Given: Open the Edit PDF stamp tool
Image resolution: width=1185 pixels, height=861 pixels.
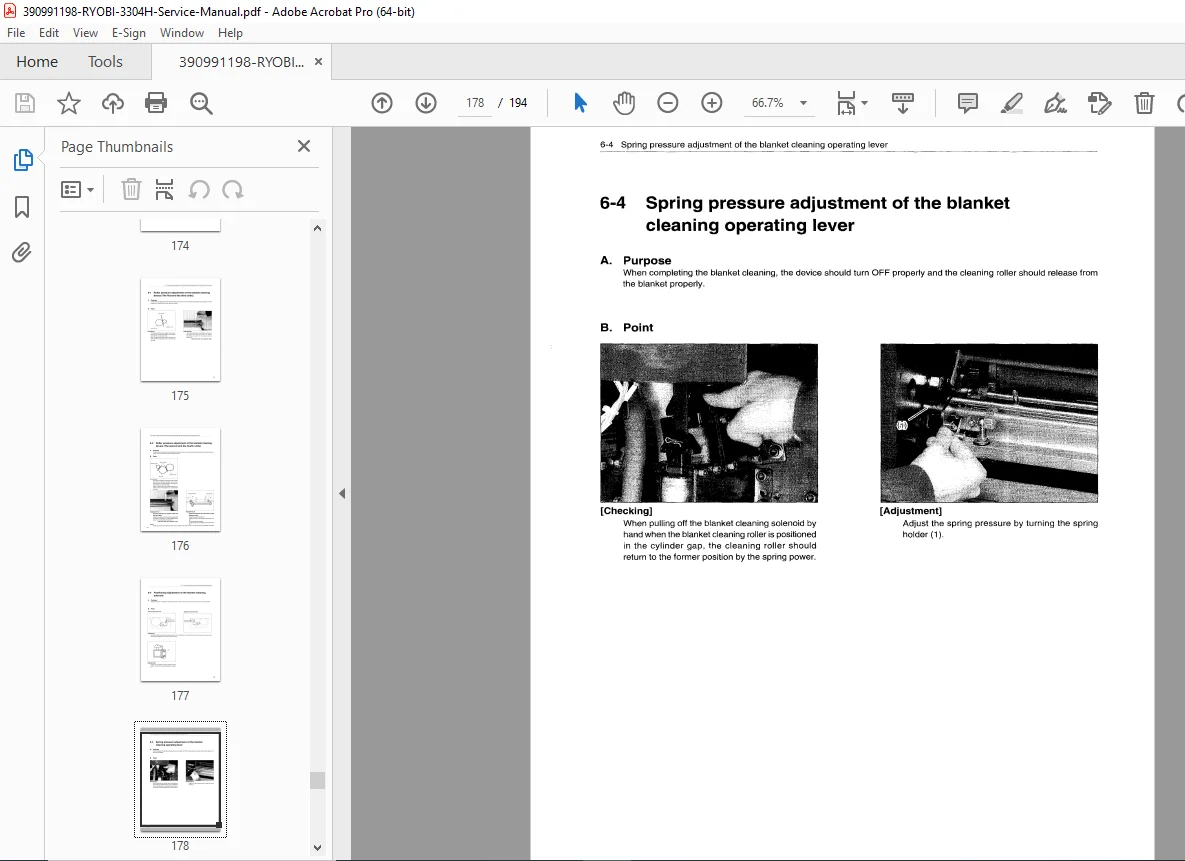Looking at the screenshot, I should 1100,103.
